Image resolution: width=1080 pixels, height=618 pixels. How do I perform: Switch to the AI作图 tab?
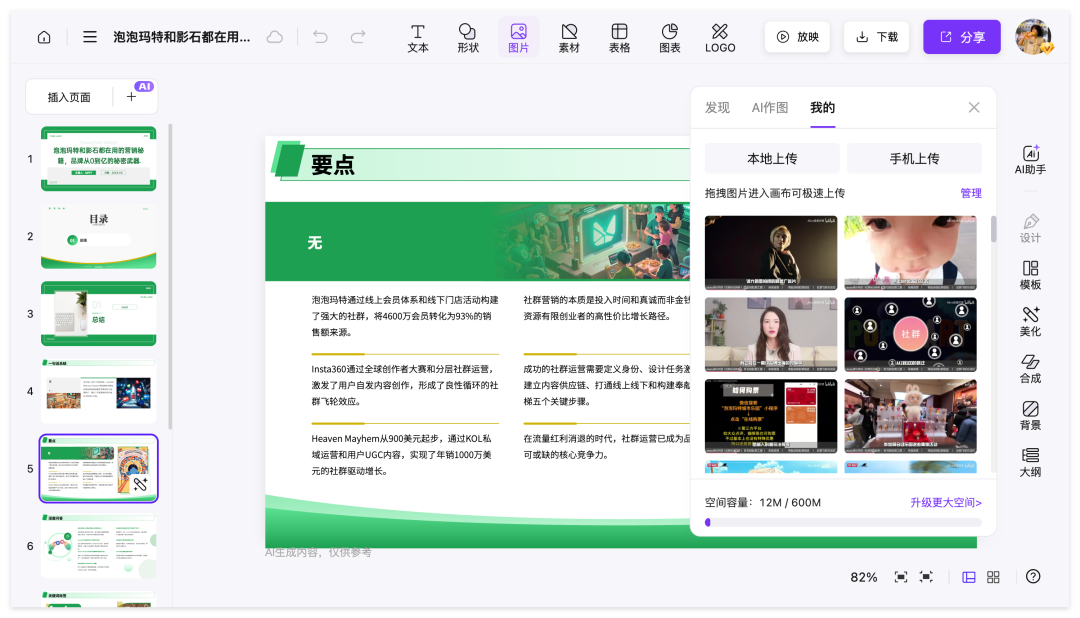771,107
